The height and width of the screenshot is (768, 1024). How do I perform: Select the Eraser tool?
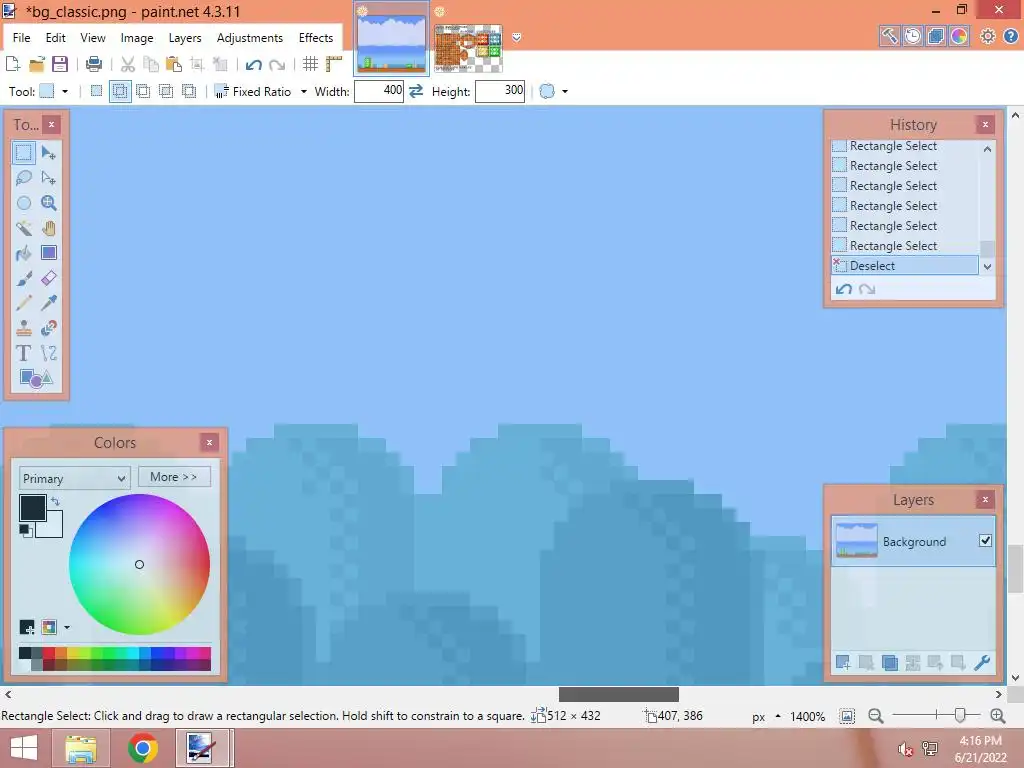coord(48,278)
